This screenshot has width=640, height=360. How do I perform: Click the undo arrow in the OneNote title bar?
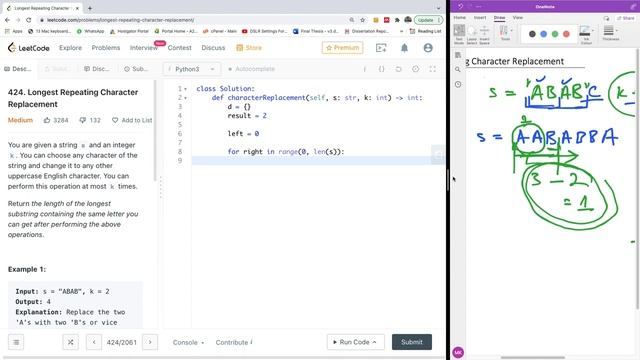[x=460, y=7]
